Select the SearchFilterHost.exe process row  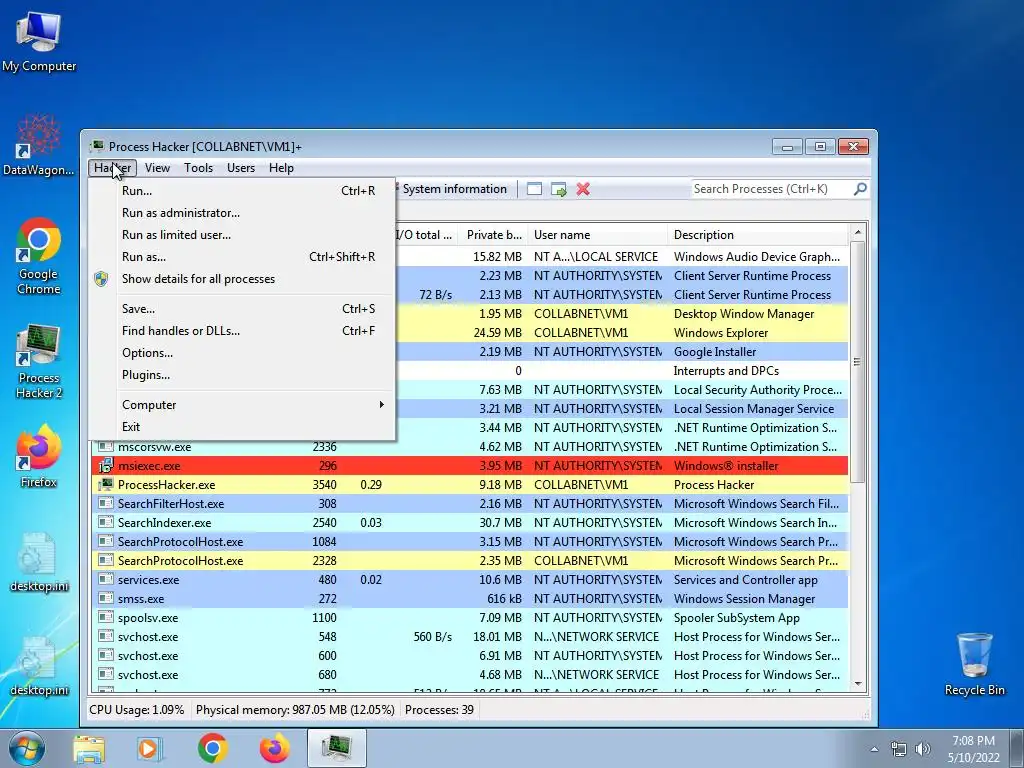click(470, 504)
